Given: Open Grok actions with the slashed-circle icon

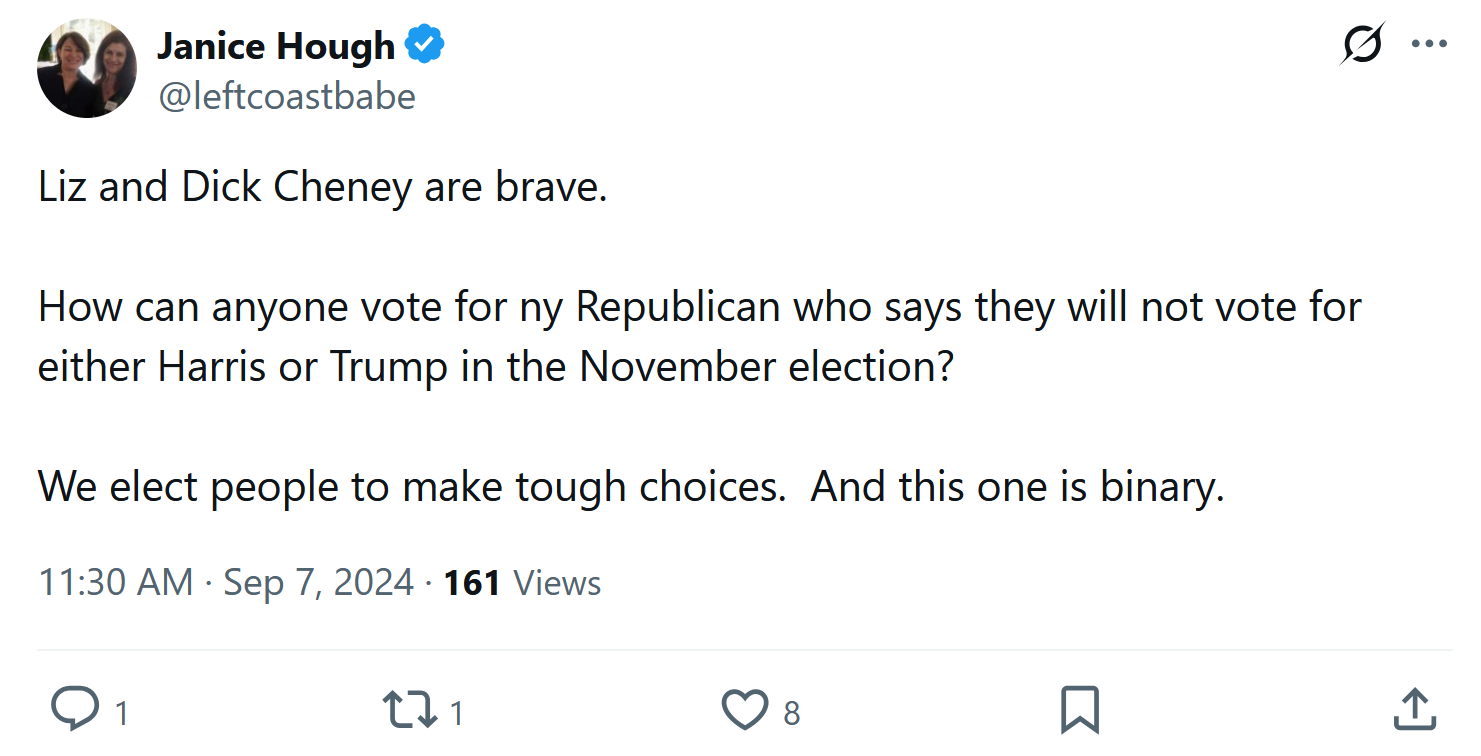Looking at the screenshot, I should pos(1362,45).
